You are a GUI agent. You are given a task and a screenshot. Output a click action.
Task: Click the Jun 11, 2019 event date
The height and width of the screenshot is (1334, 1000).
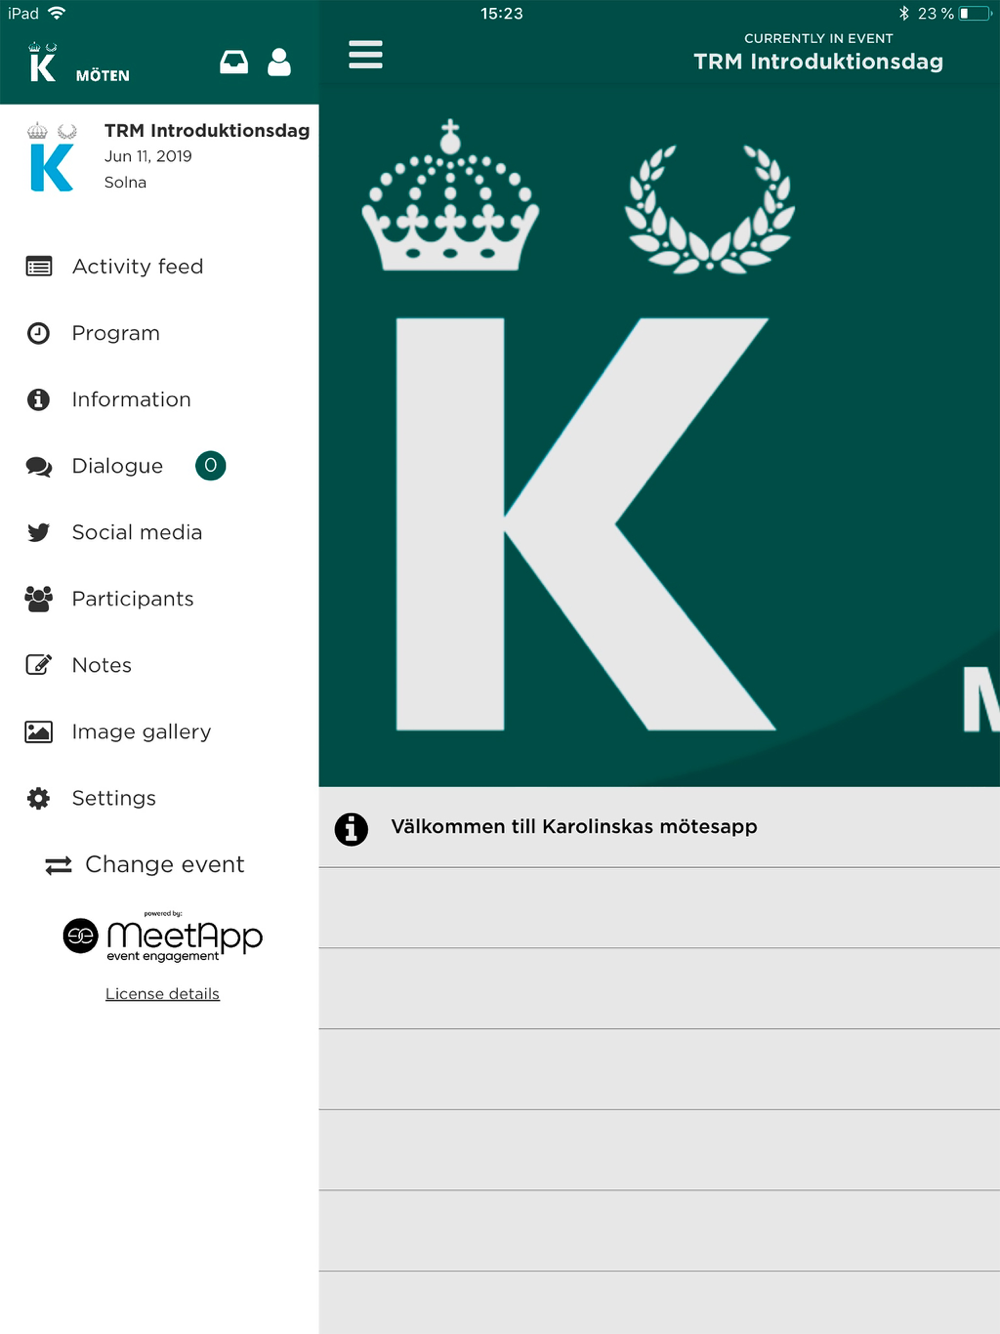tap(148, 156)
